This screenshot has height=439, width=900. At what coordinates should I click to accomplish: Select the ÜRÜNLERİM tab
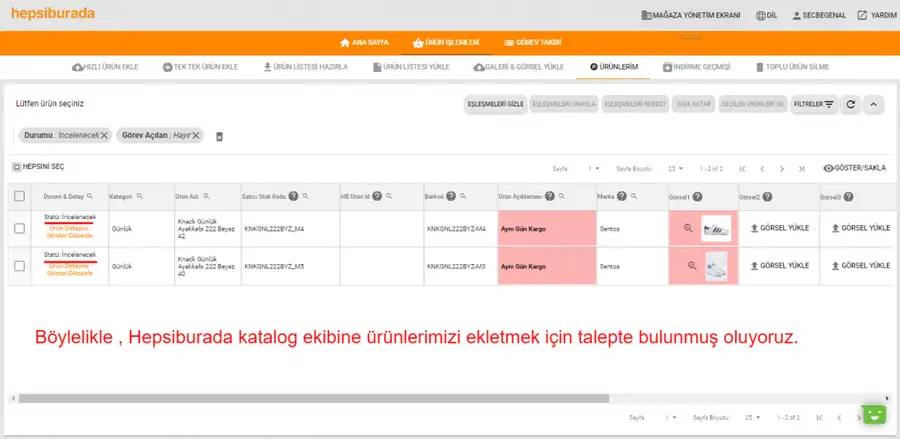point(614,67)
